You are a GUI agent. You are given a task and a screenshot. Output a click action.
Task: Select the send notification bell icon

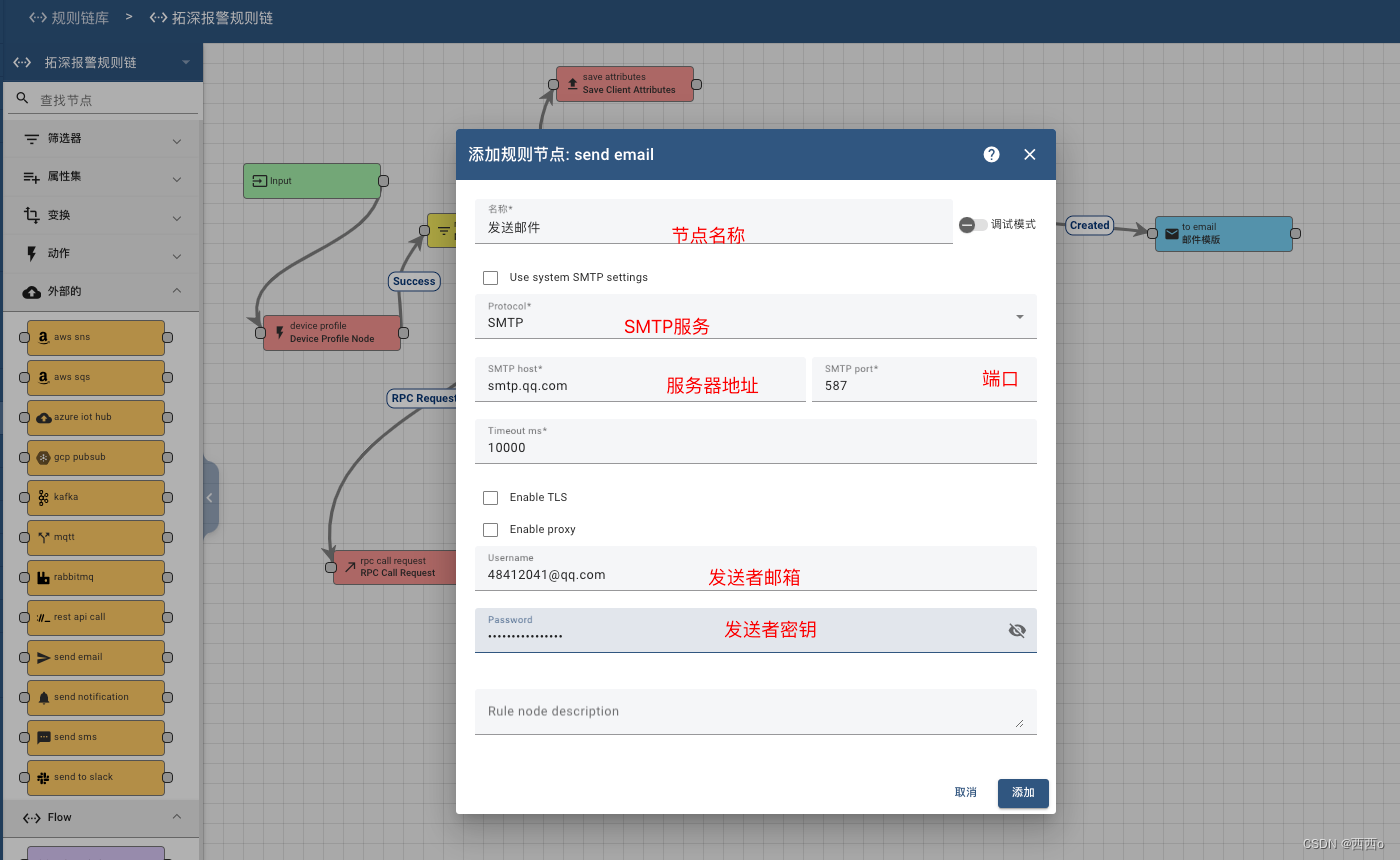point(44,697)
